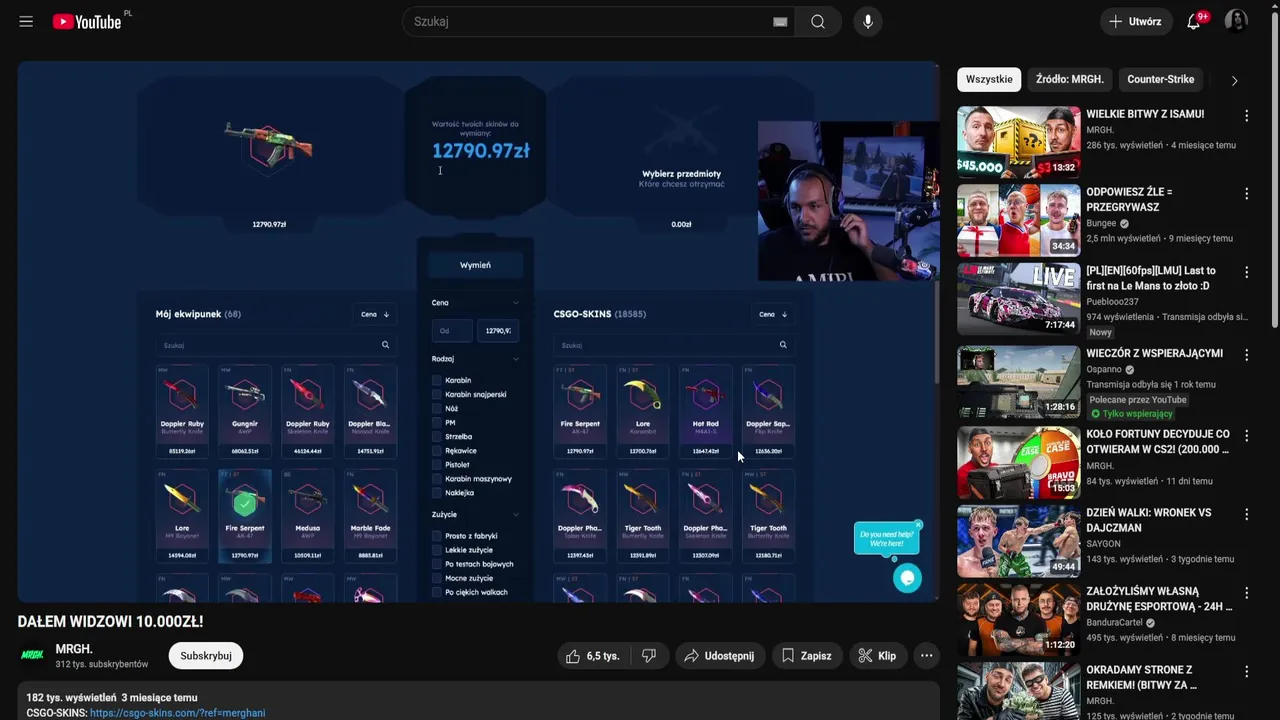This screenshot has height=720, width=1280.
Task: Click search icon in Mój ekwipunek panel
Action: click(385, 345)
